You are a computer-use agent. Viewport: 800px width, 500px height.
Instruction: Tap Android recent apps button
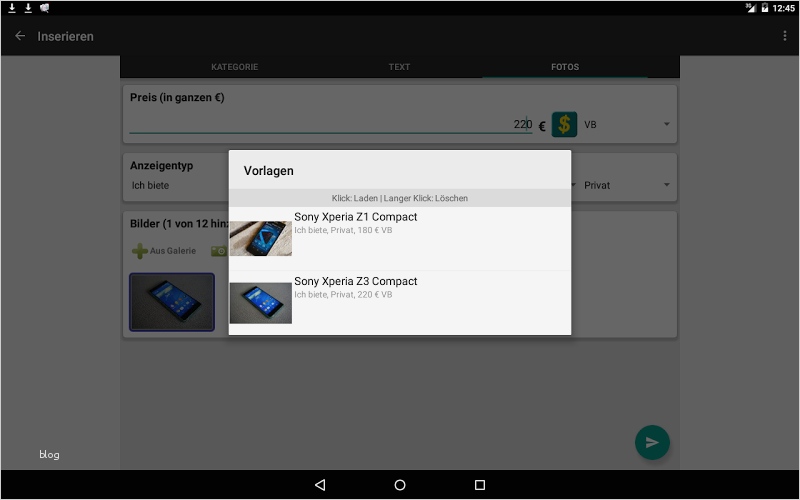(x=480, y=485)
